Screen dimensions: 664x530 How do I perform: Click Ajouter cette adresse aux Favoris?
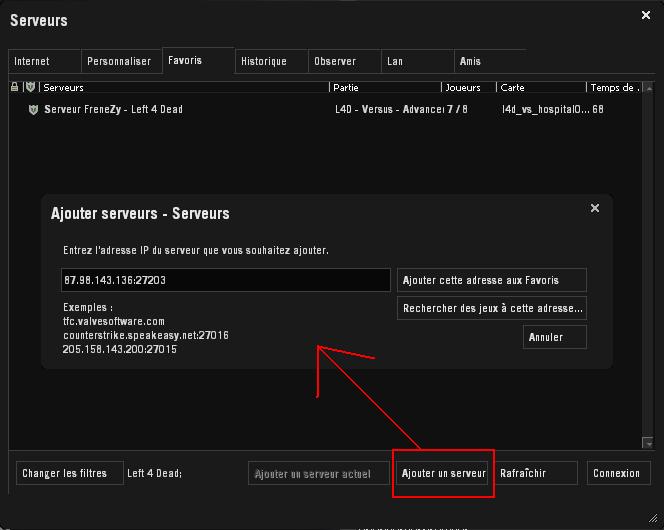pyautogui.click(x=491, y=280)
